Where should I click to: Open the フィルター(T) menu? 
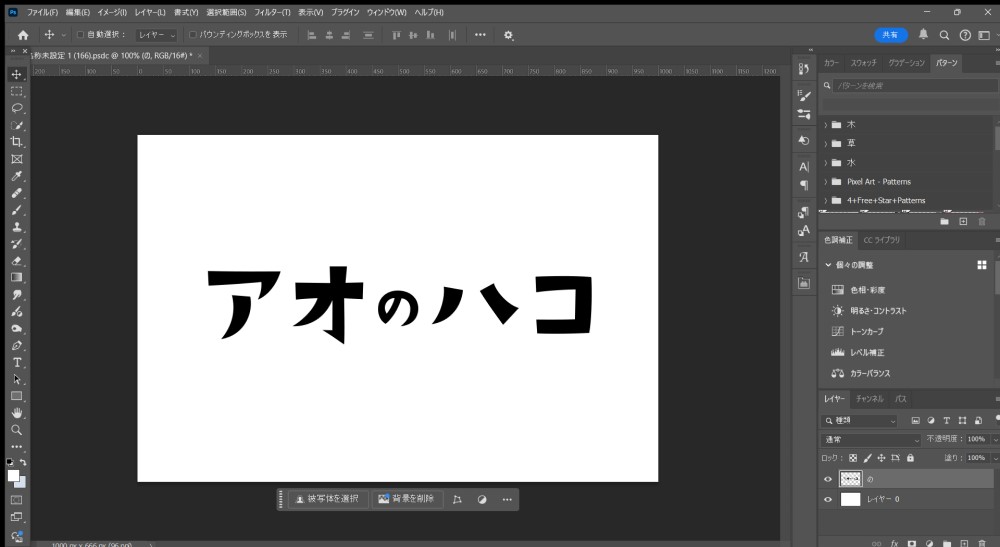272,12
